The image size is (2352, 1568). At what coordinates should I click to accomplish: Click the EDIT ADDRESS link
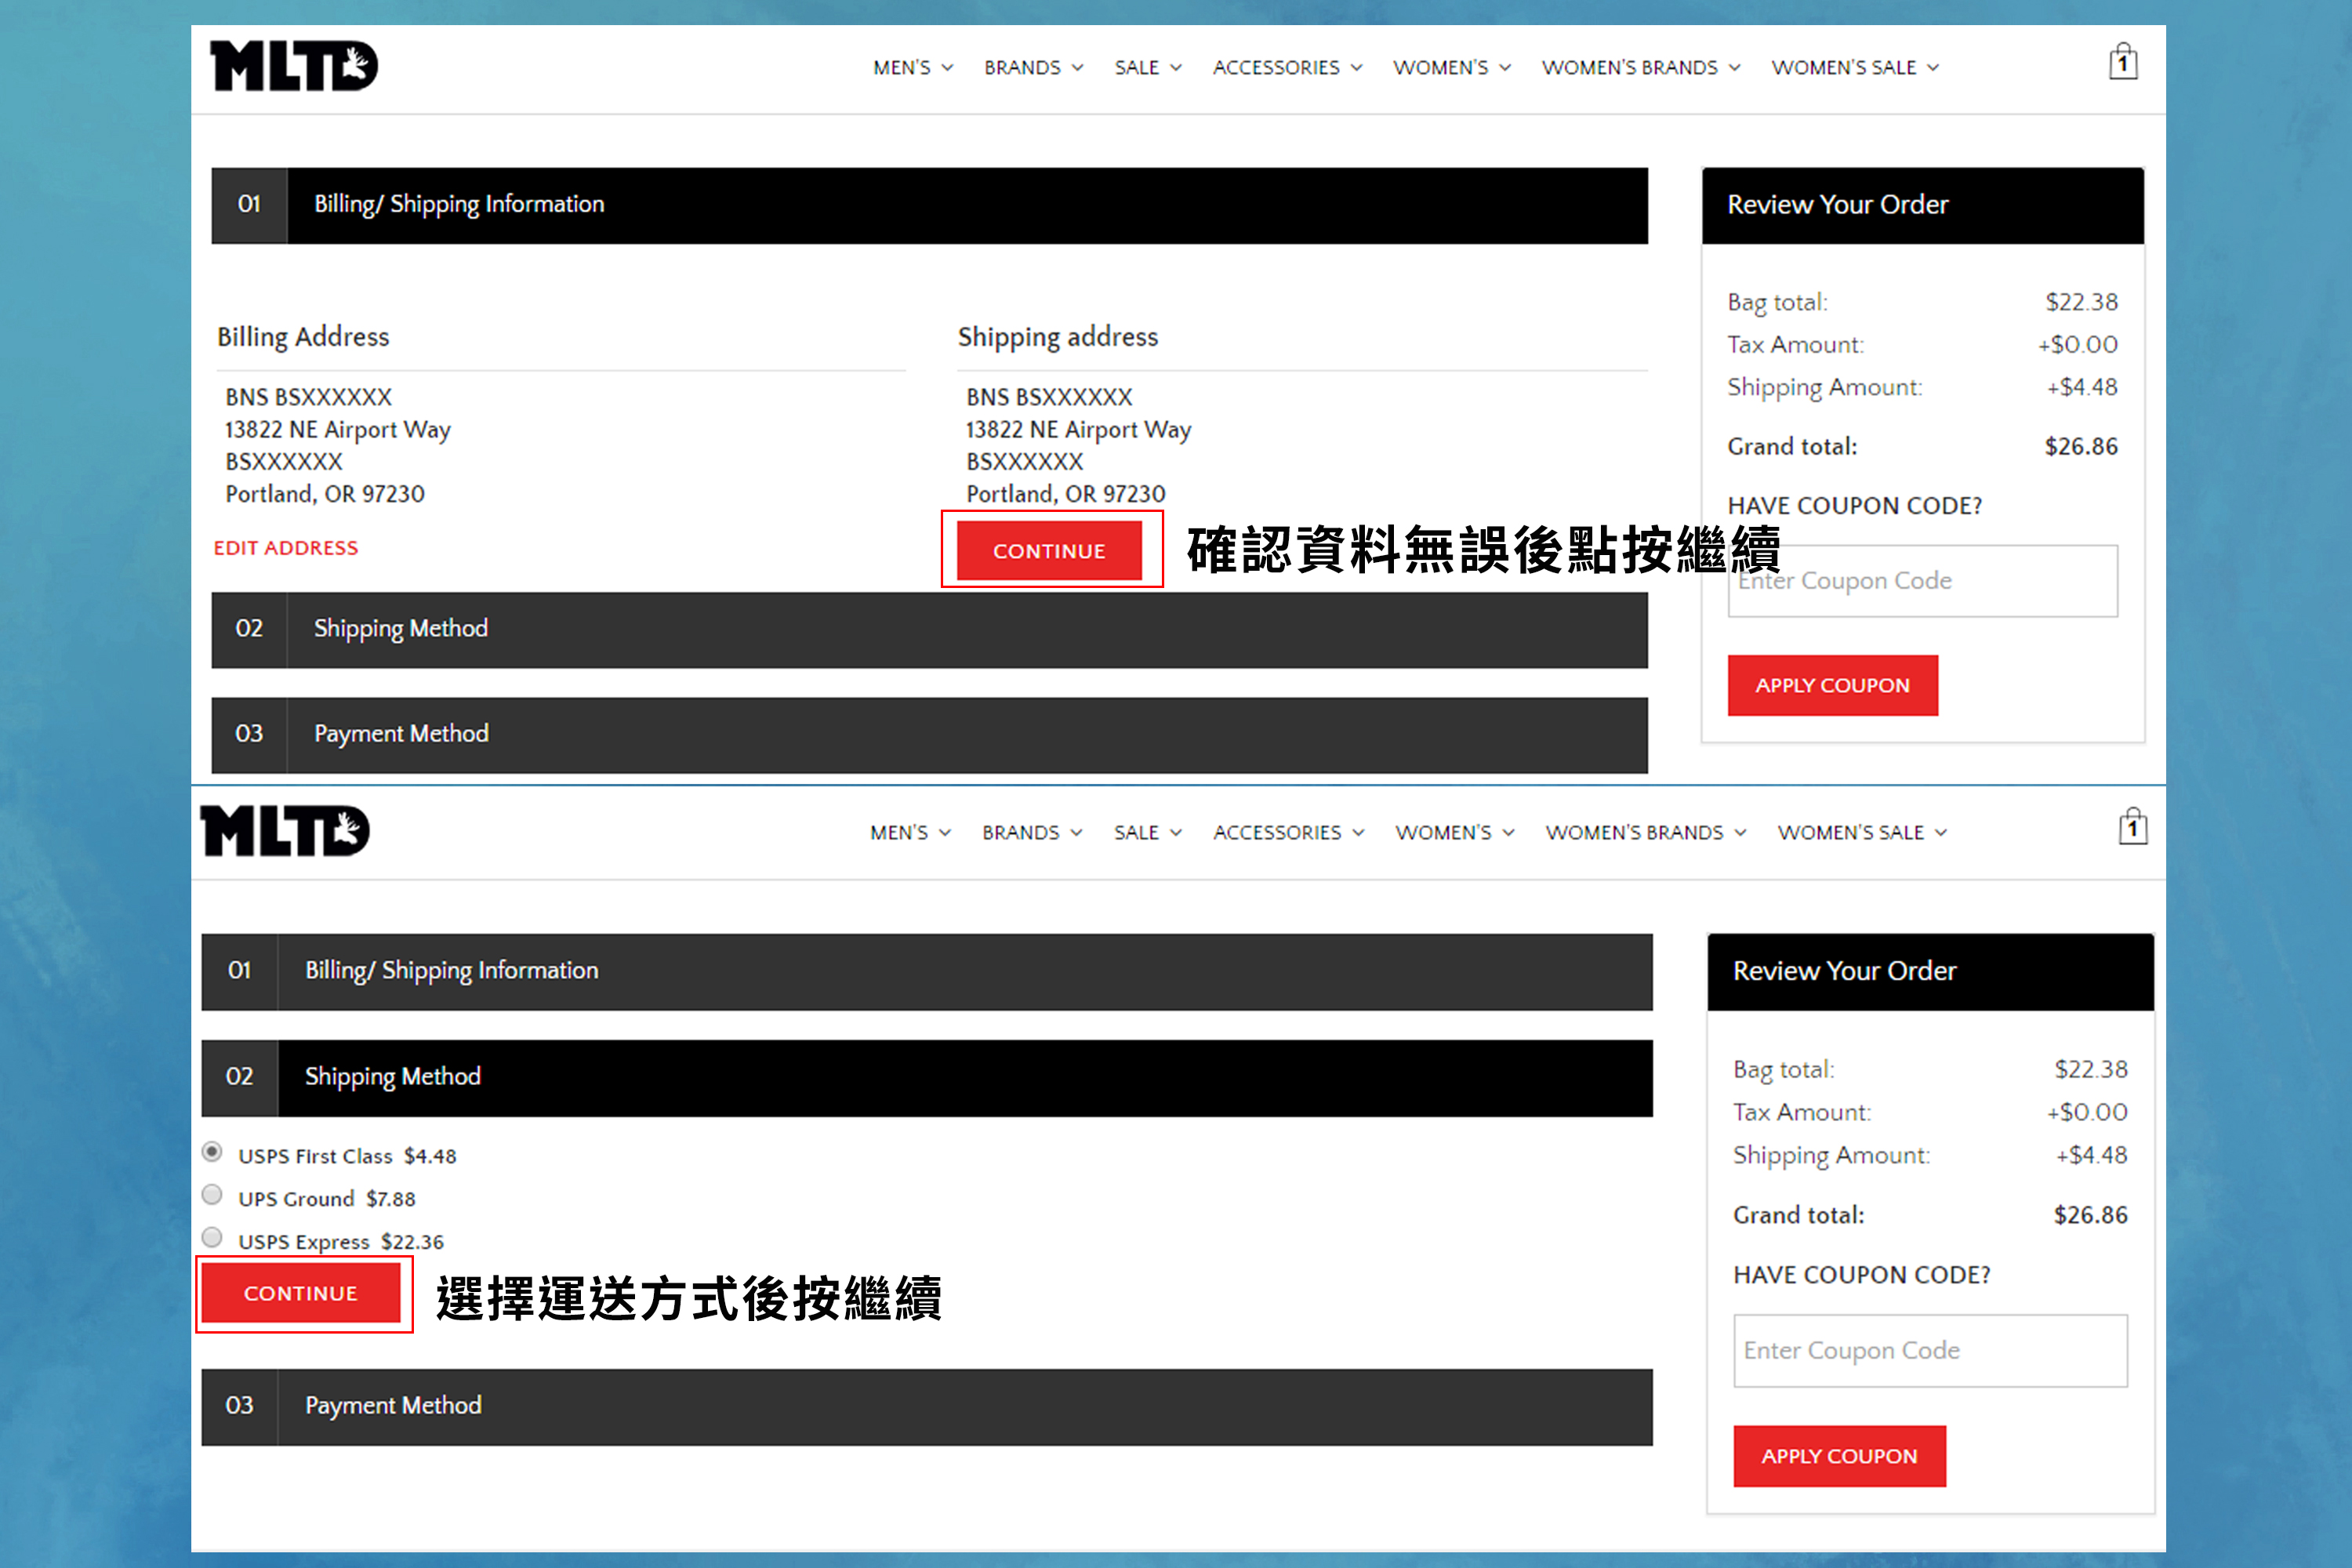pos(286,548)
